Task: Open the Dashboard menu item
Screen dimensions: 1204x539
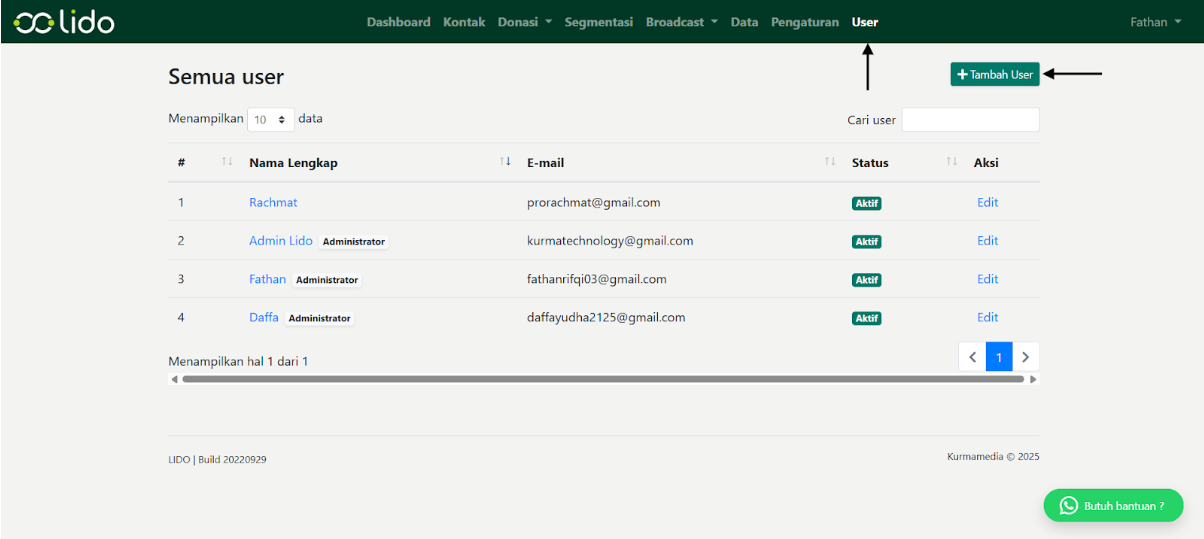Action: pos(398,22)
